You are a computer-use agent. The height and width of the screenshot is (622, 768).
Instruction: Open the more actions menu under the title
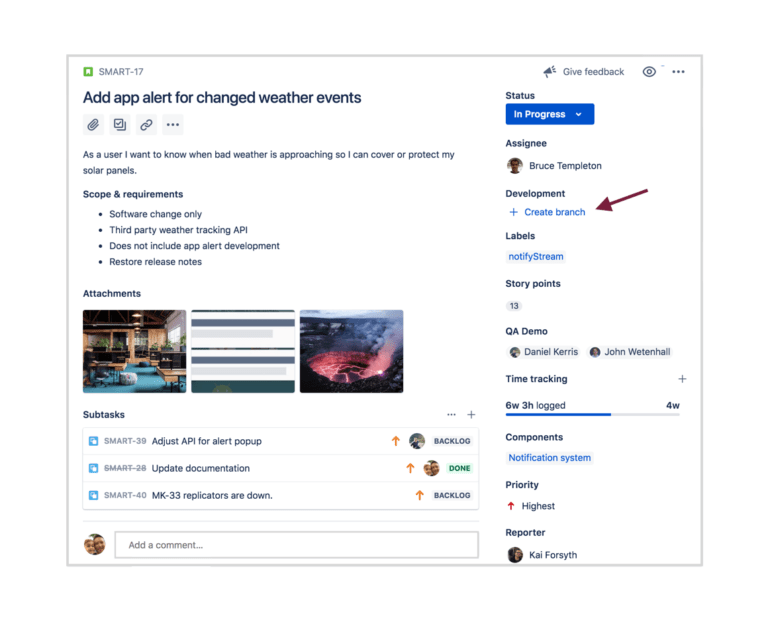click(172, 125)
